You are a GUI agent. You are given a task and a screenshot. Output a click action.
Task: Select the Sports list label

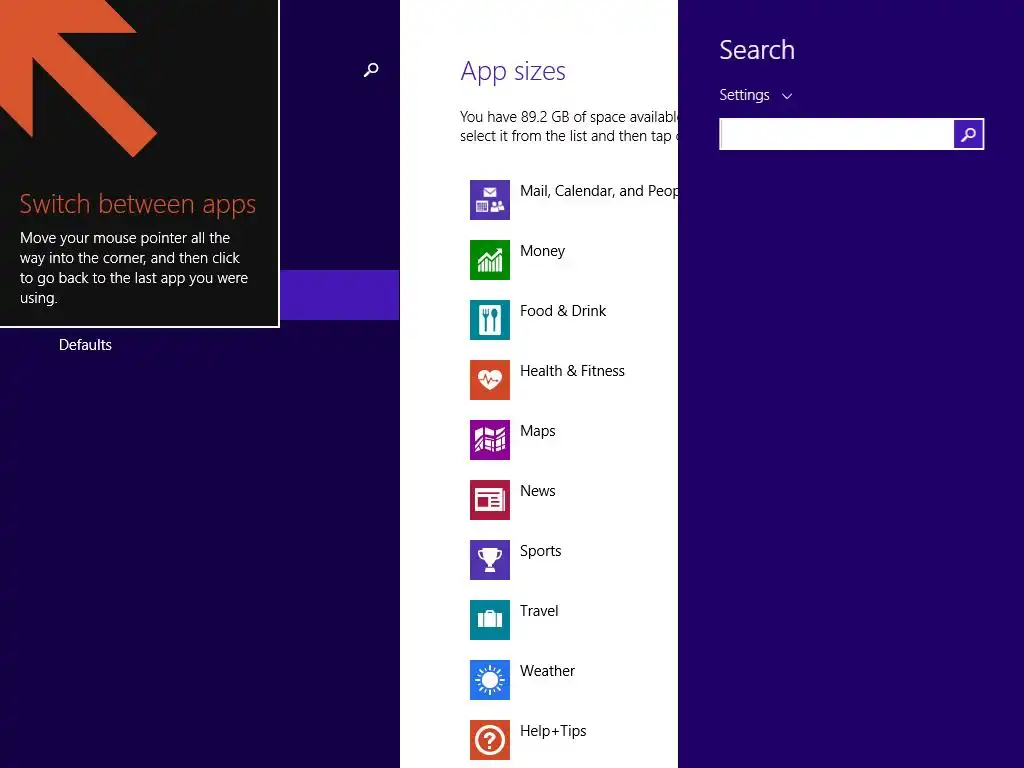pyautogui.click(x=540, y=551)
